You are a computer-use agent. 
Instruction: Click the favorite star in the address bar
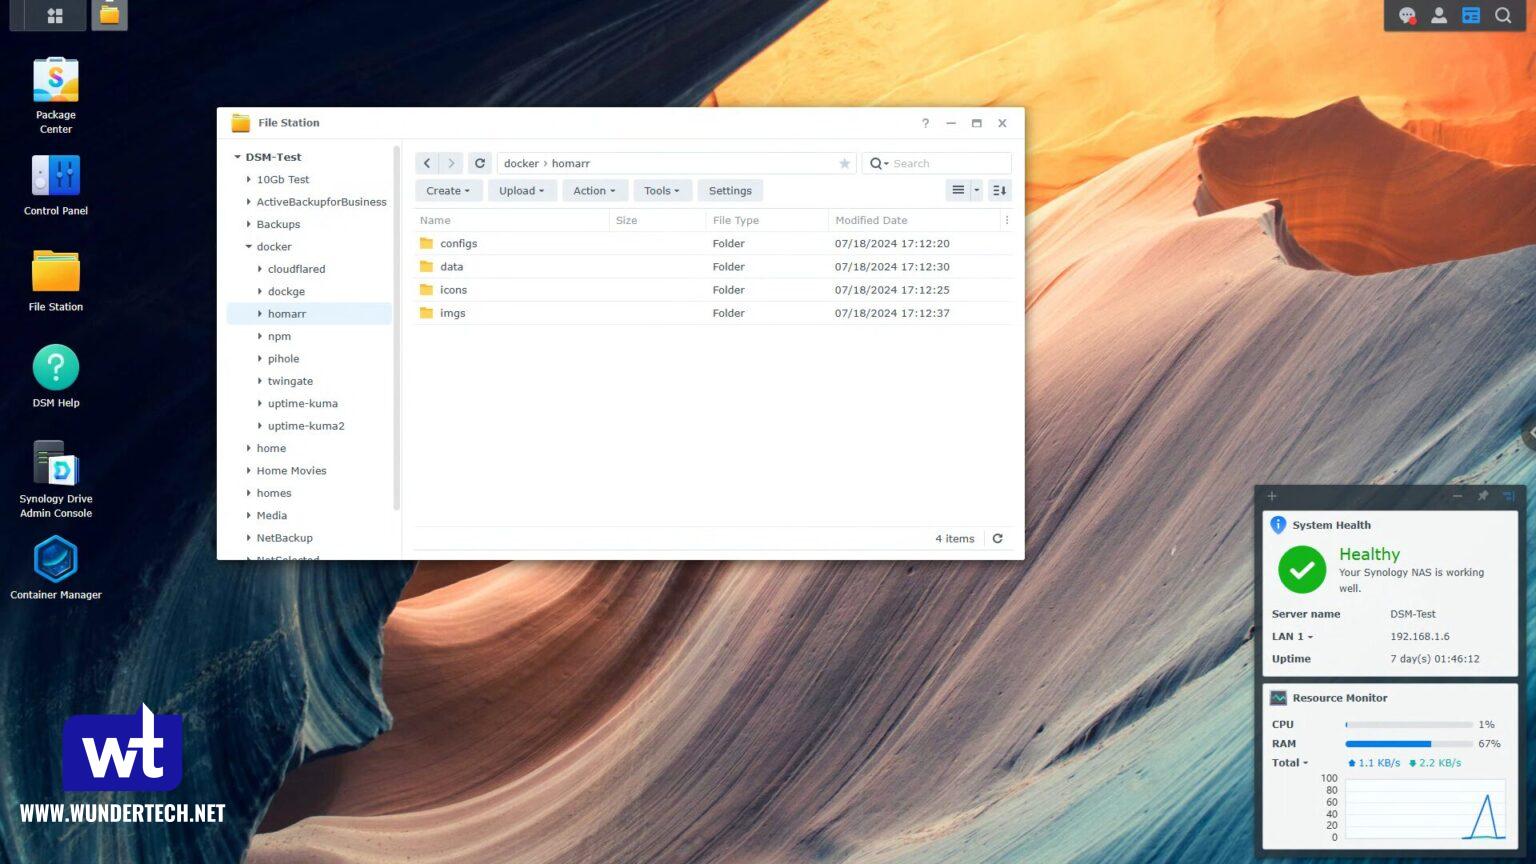845,163
